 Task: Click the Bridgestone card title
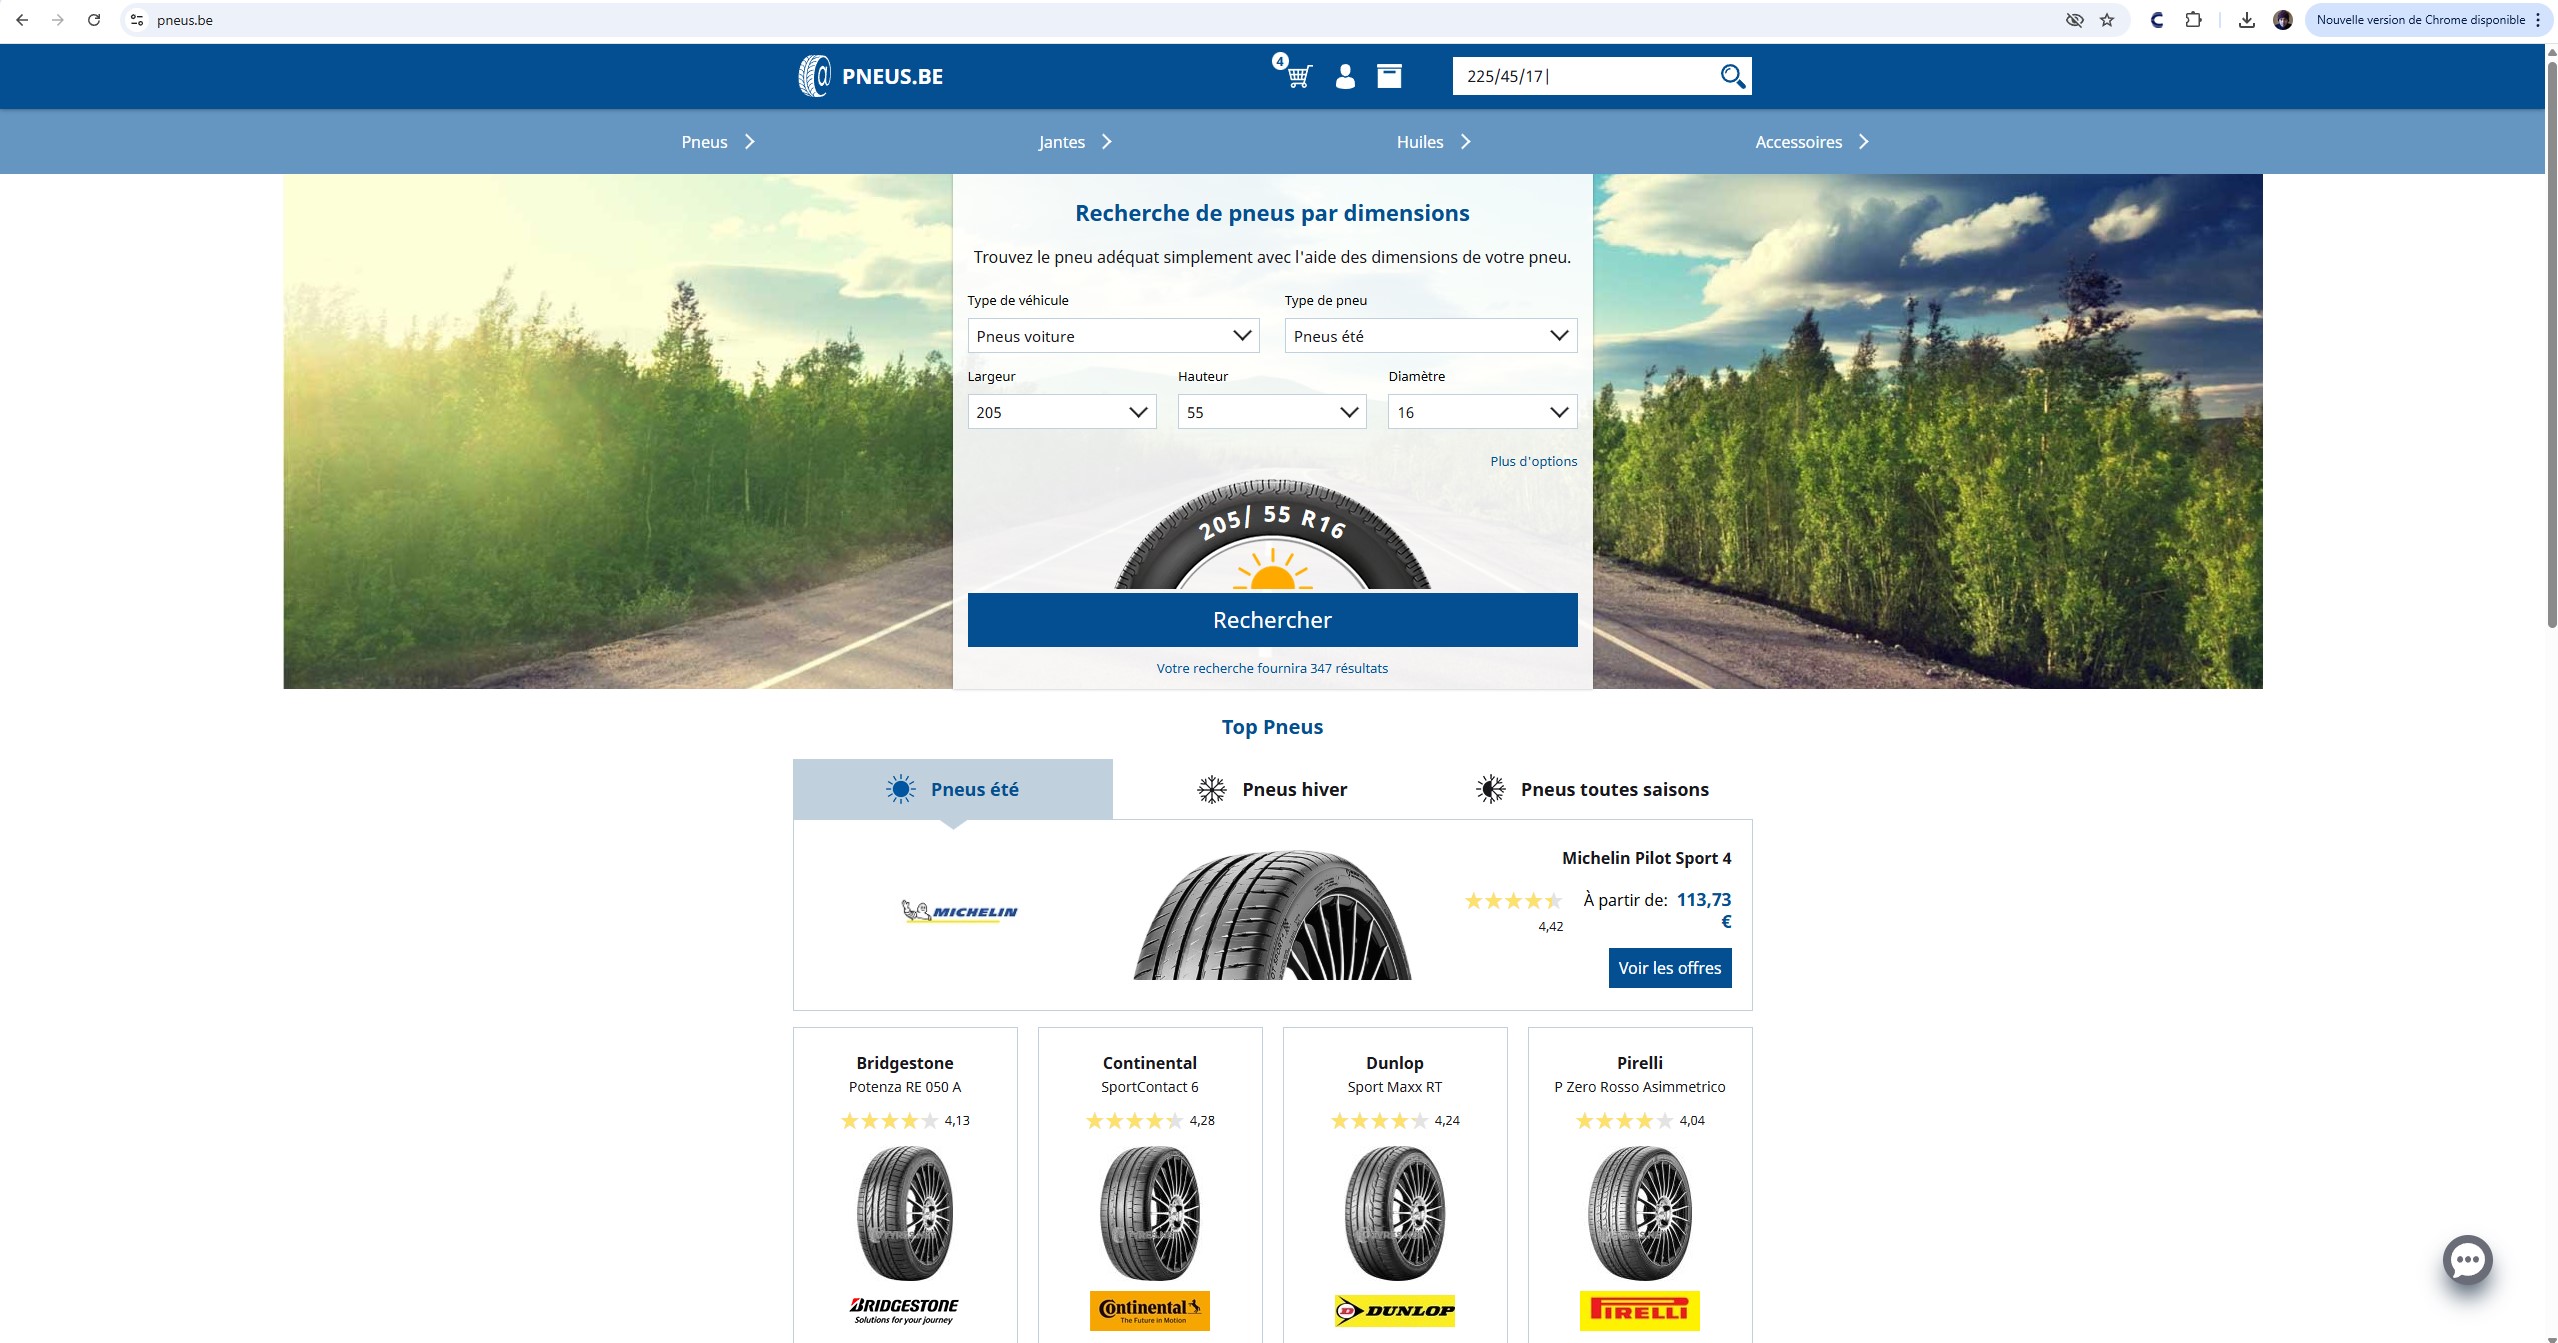click(x=904, y=1063)
